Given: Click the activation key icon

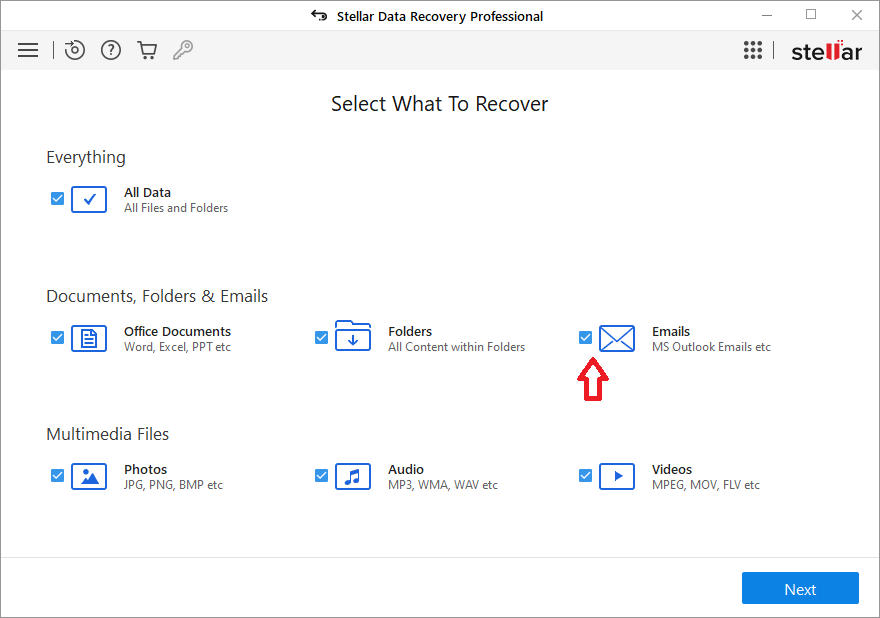Looking at the screenshot, I should (183, 50).
